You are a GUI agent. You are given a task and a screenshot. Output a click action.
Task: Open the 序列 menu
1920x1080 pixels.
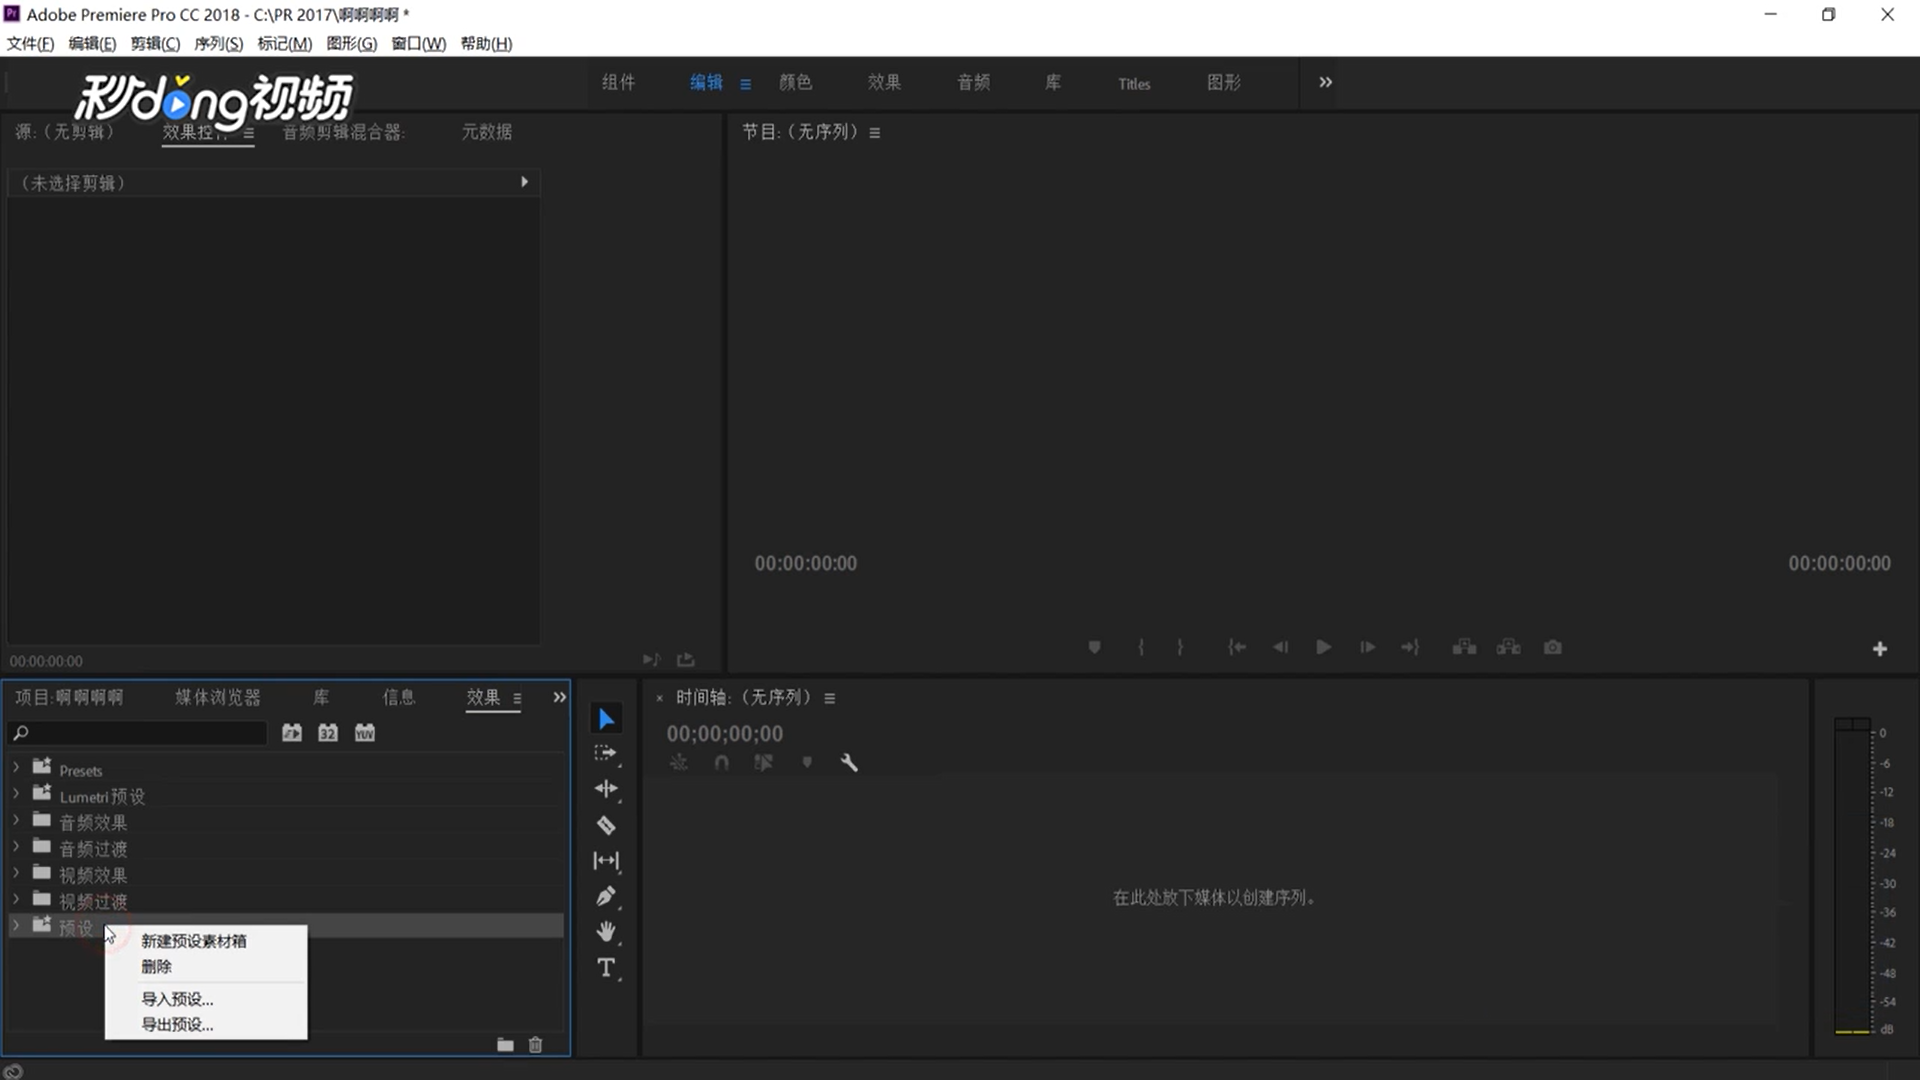(x=218, y=44)
